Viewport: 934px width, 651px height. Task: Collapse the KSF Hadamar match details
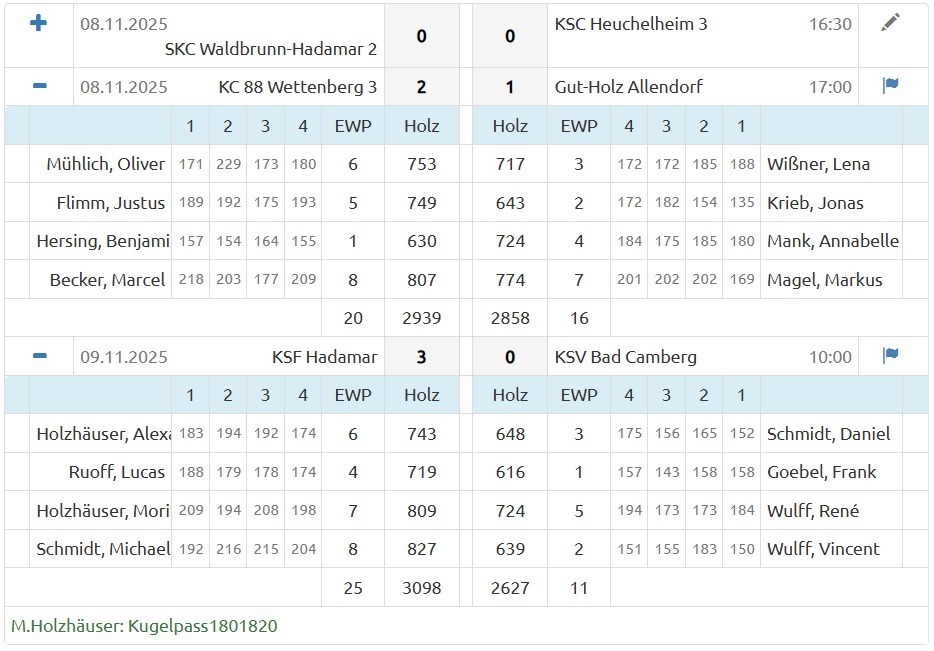click(x=39, y=356)
